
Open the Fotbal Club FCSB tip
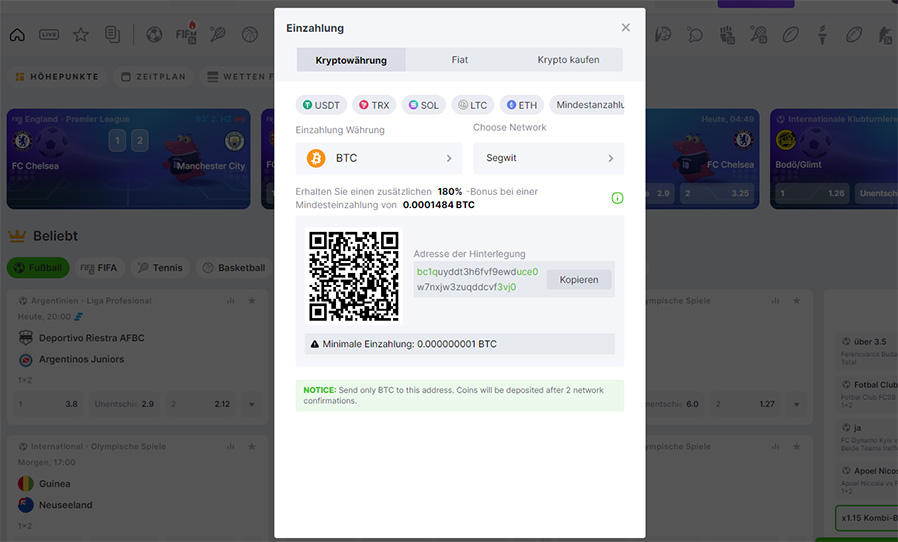point(869,393)
